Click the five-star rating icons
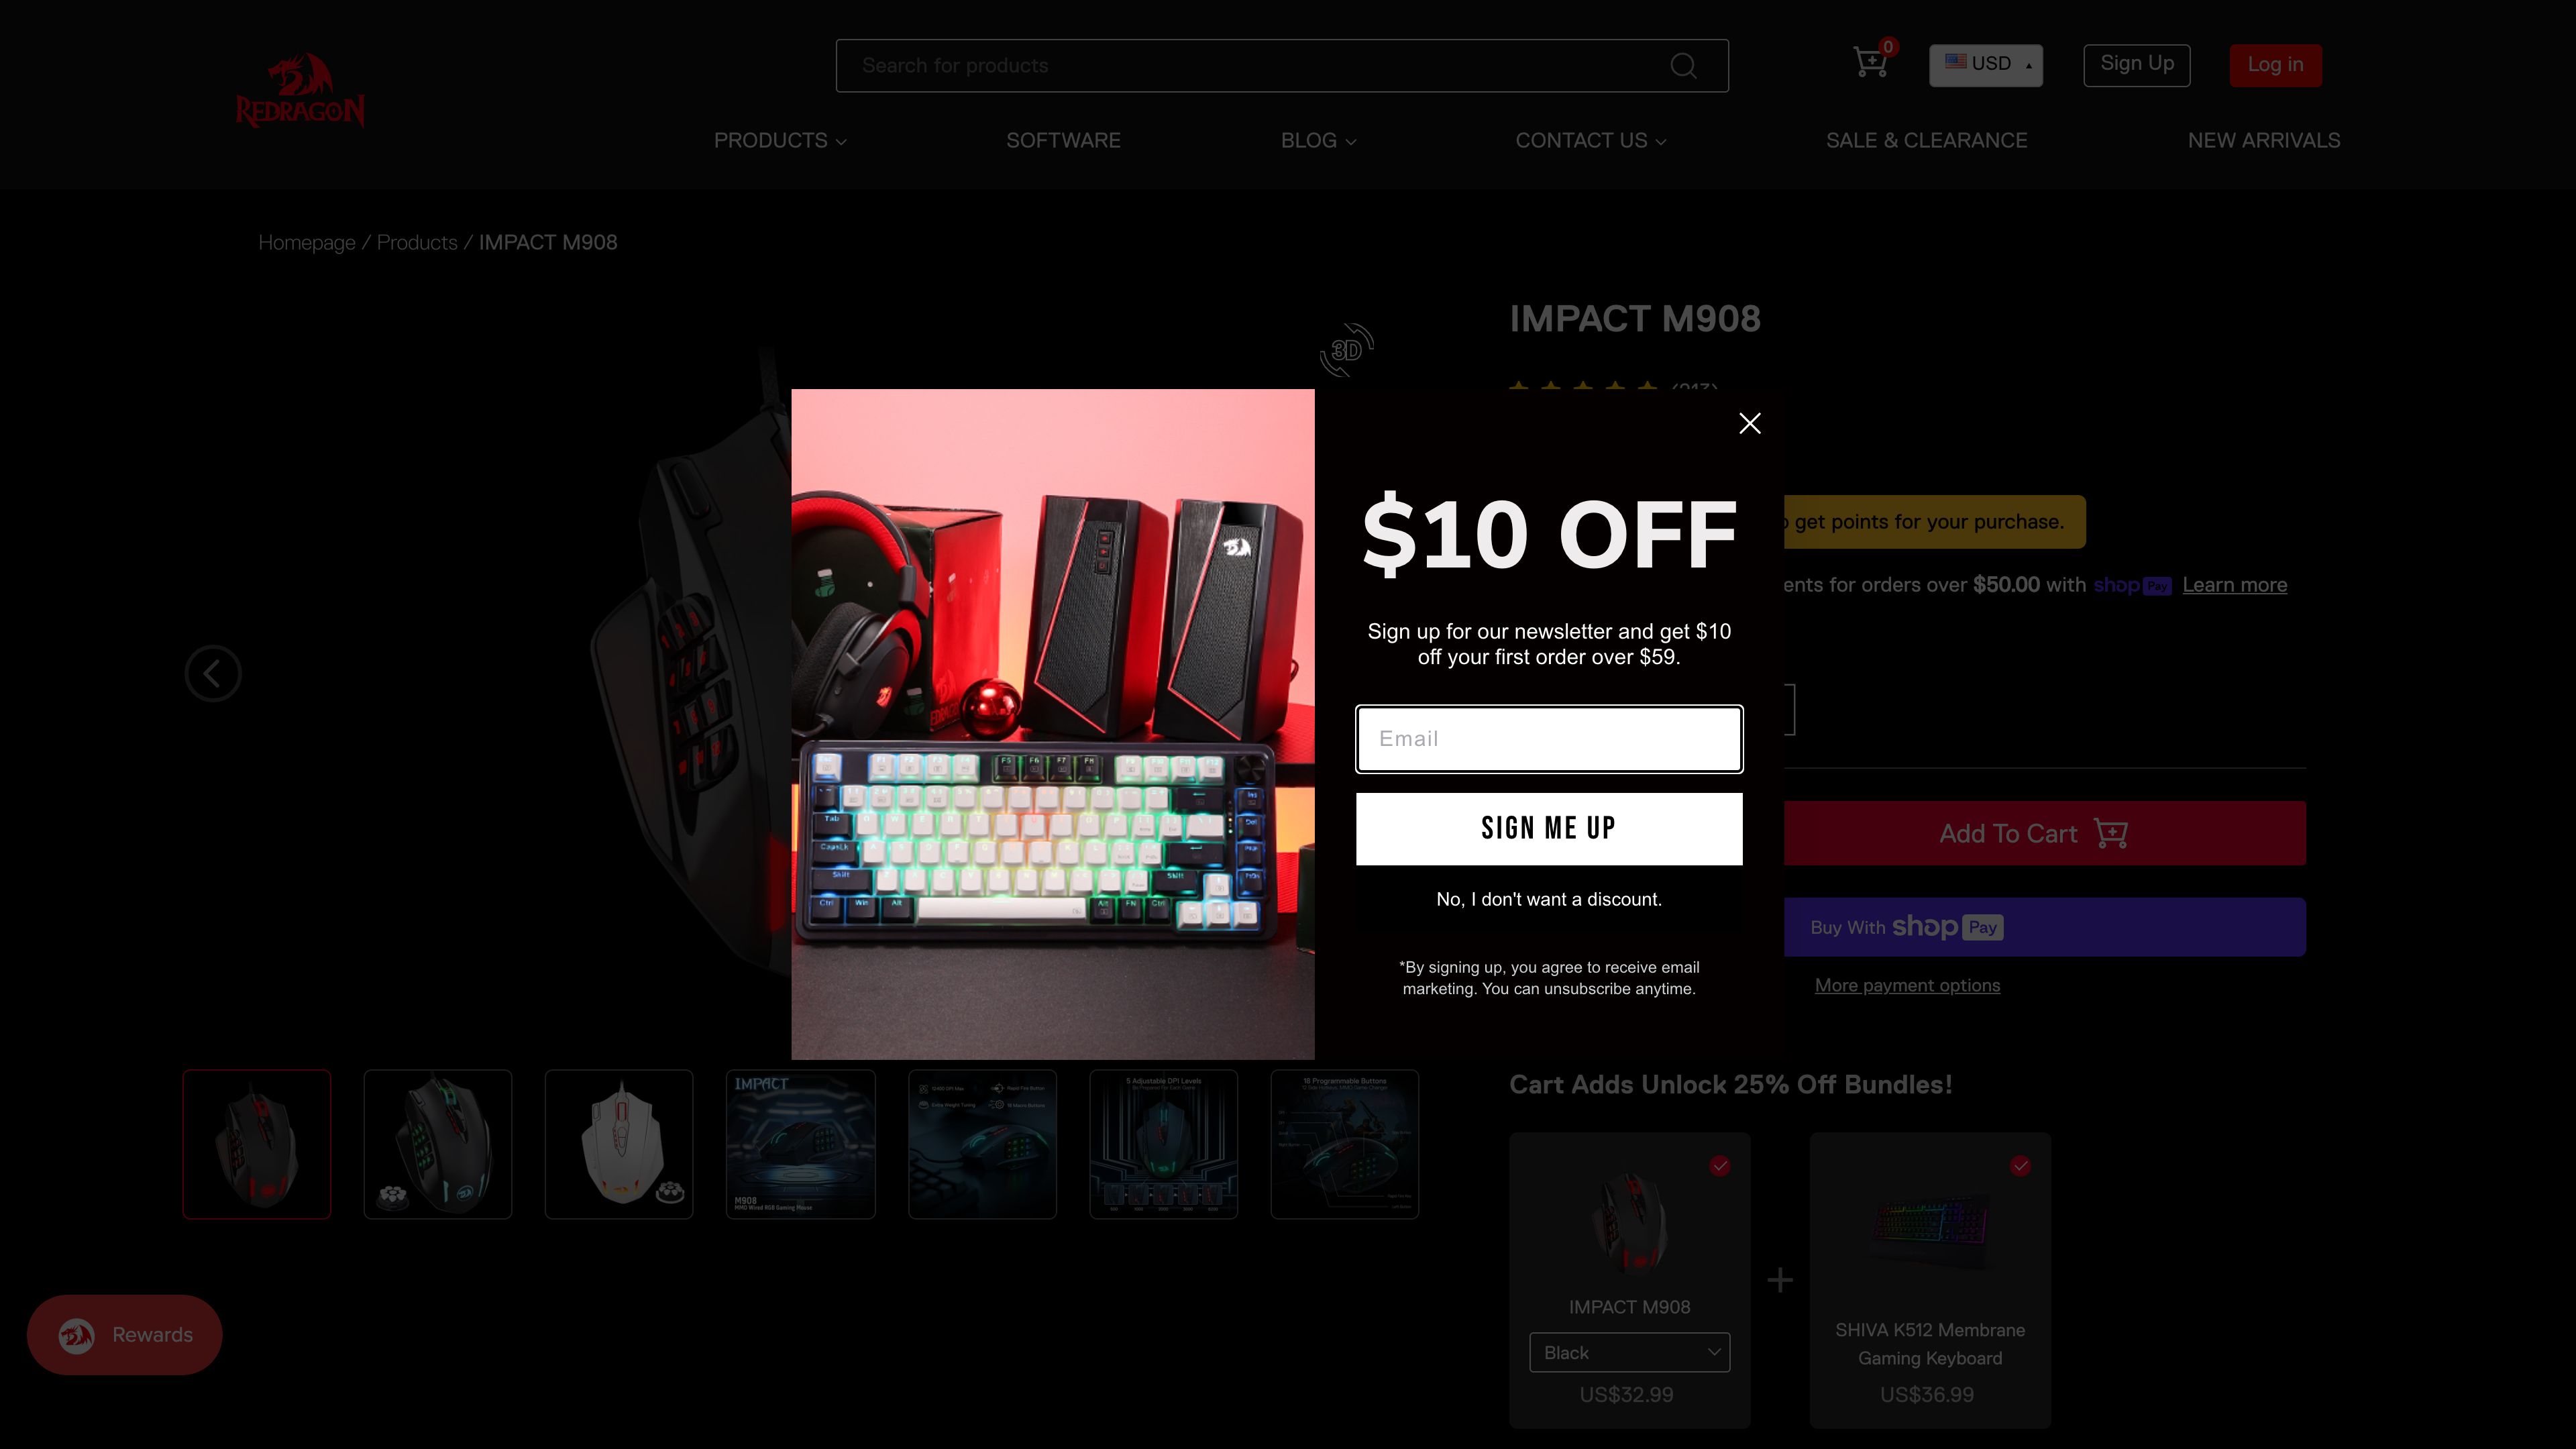 [1583, 387]
